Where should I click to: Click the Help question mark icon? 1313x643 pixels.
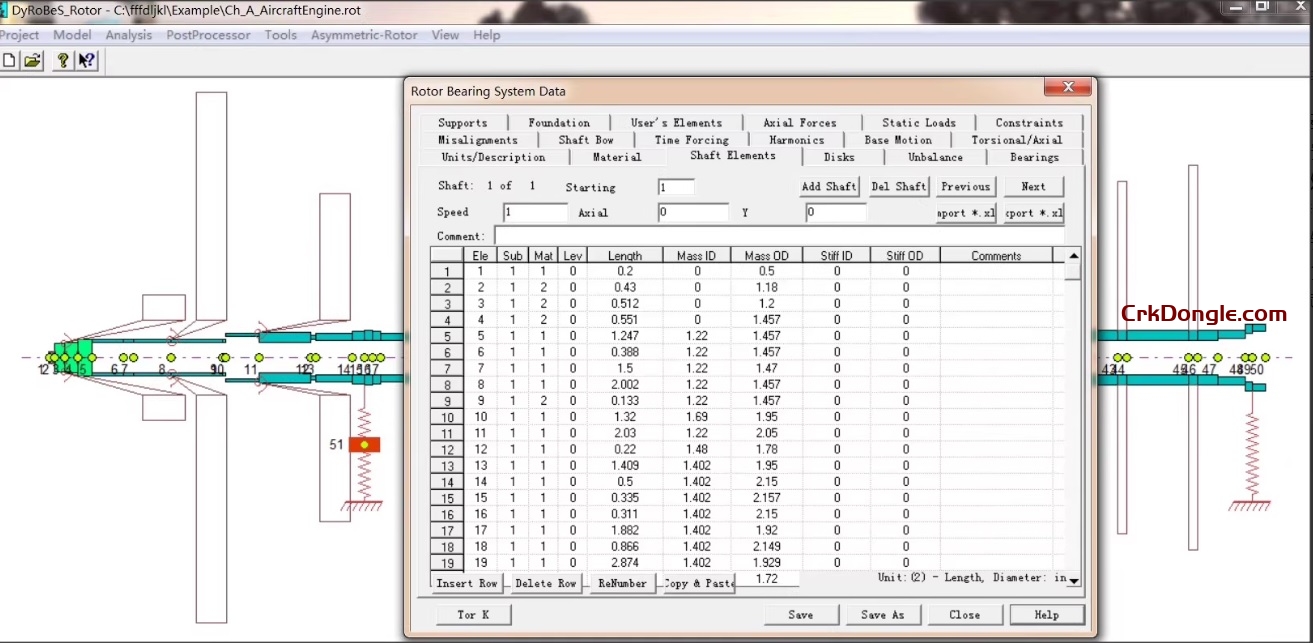[x=62, y=60]
